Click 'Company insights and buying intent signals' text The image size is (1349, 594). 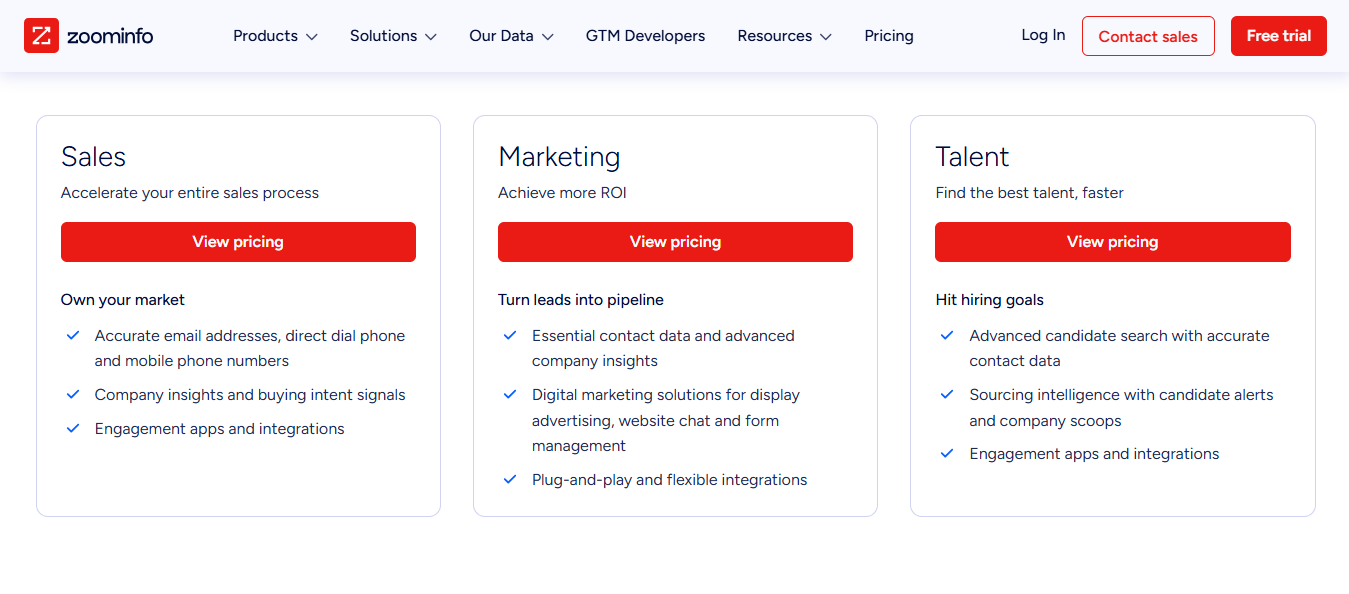coord(250,395)
